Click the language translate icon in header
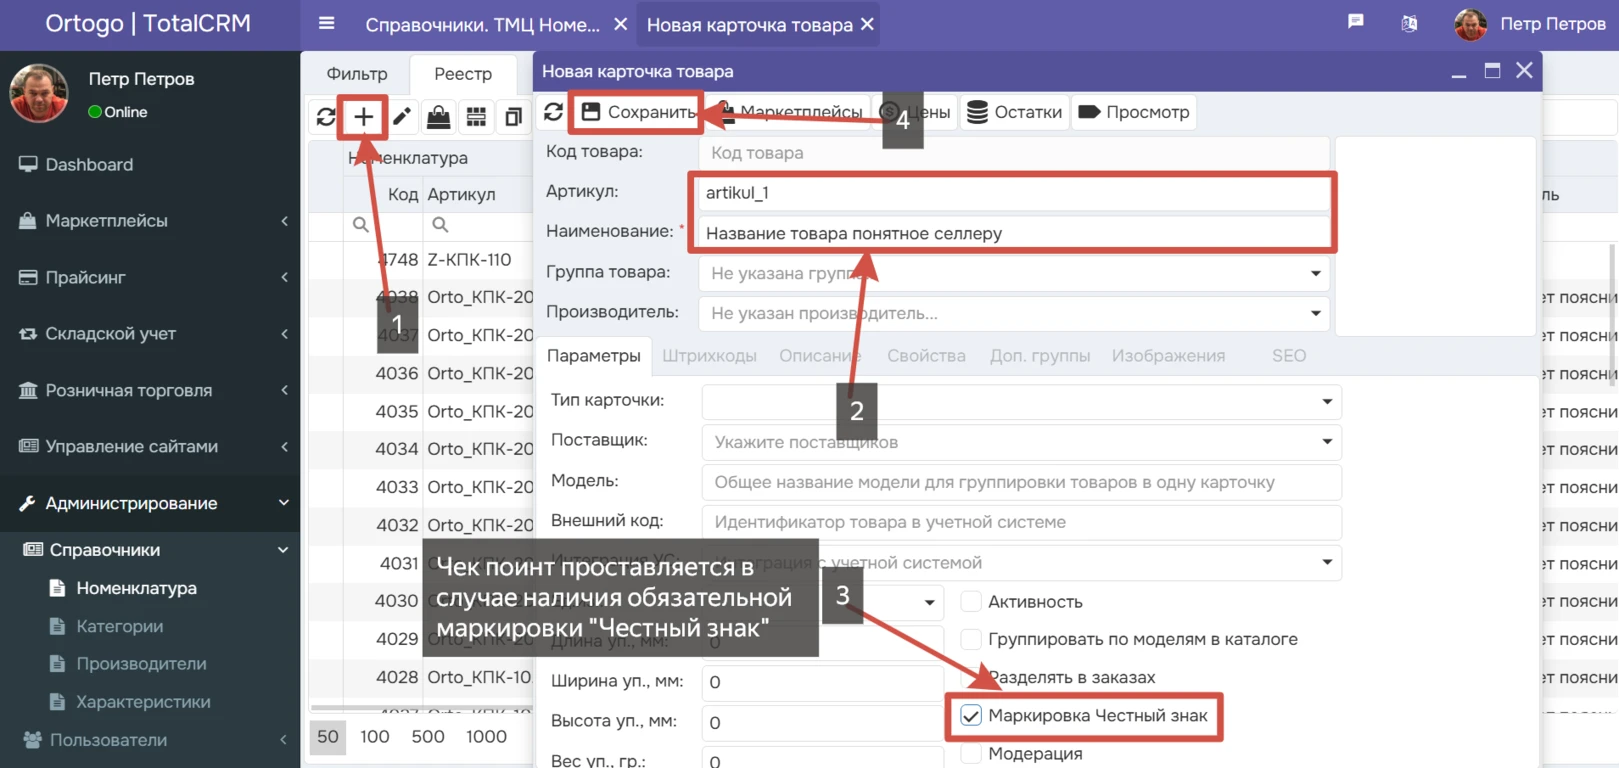 [1409, 23]
